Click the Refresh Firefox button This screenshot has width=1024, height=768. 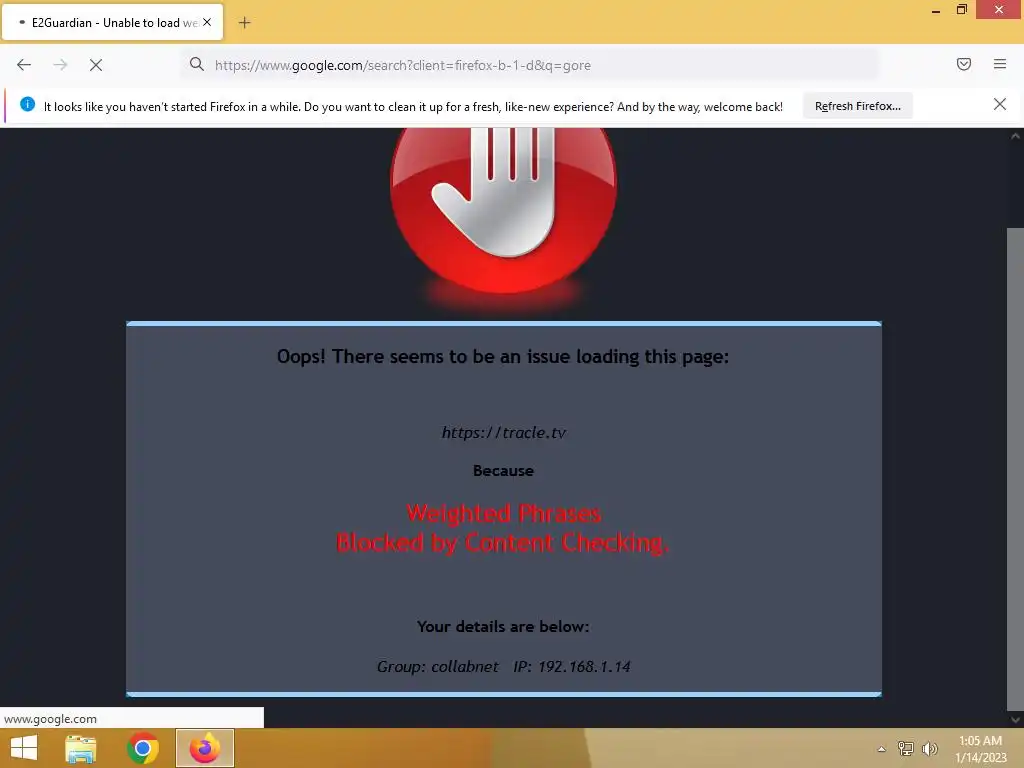point(857,106)
